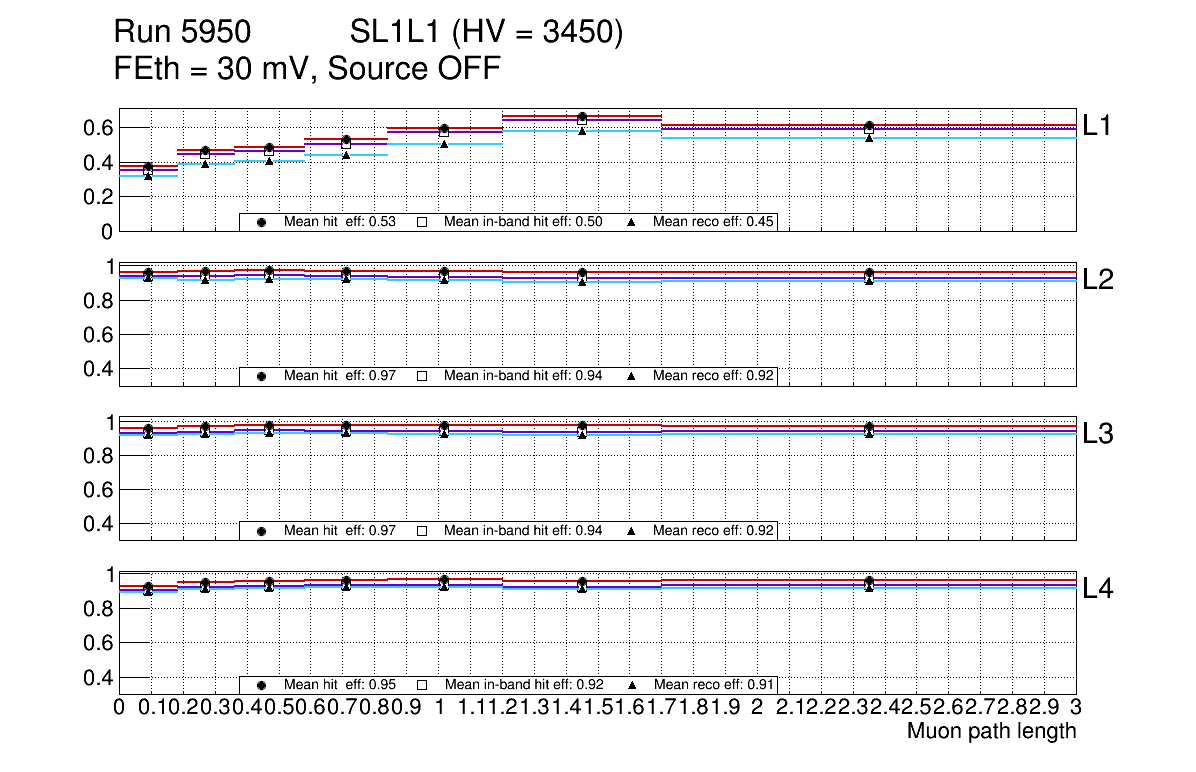Click the rightmost data point in panel L1

pyautogui.click(x=869, y=127)
